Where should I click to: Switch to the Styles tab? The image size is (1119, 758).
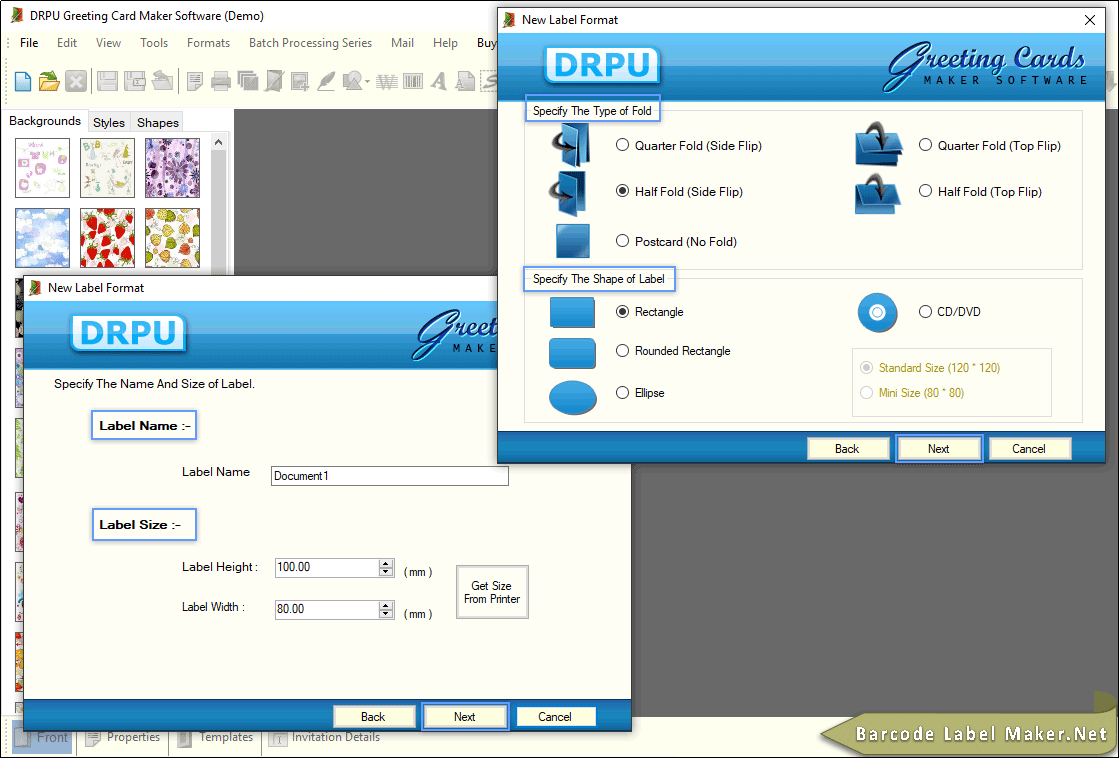(x=109, y=122)
